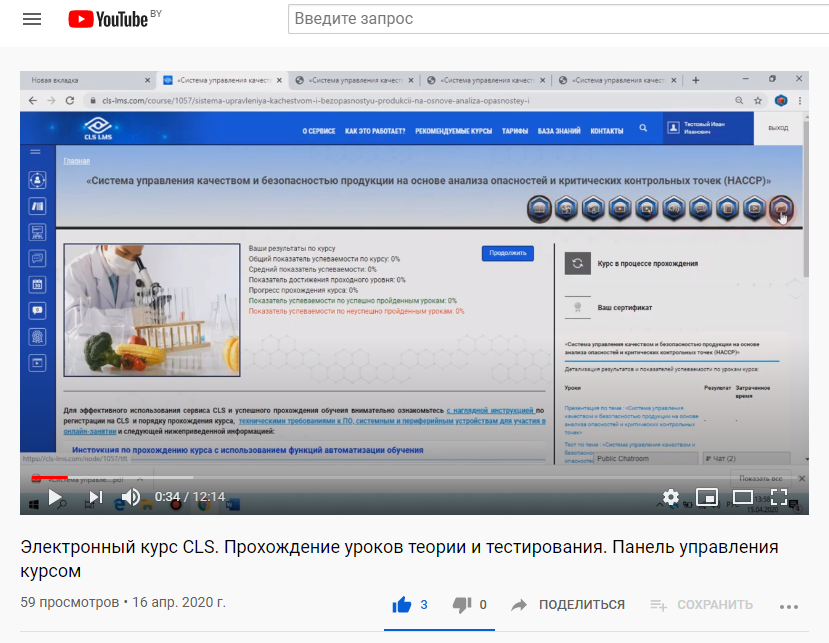Mute the video with speaker icon

coord(131,497)
